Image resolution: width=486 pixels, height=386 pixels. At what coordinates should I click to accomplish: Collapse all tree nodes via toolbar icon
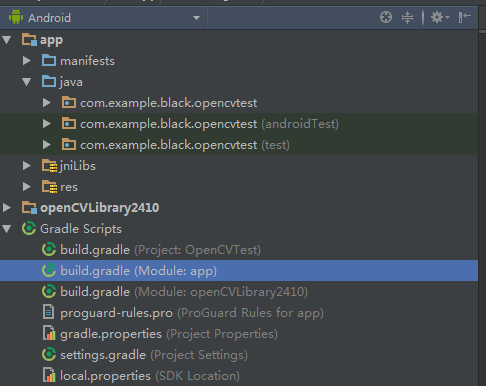[x=407, y=17]
